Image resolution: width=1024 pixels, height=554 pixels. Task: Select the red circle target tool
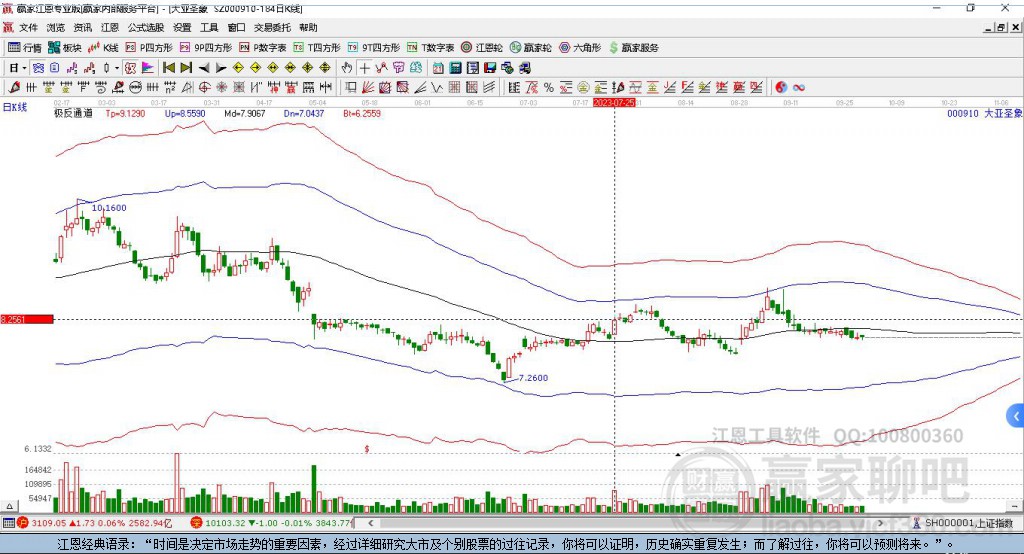tap(204, 88)
